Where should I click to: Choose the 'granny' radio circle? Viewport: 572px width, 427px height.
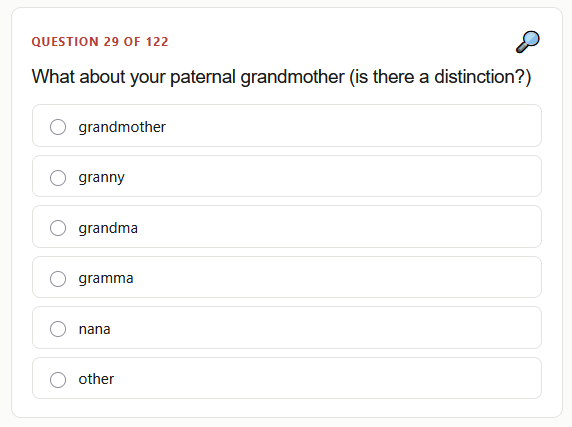[58, 178]
